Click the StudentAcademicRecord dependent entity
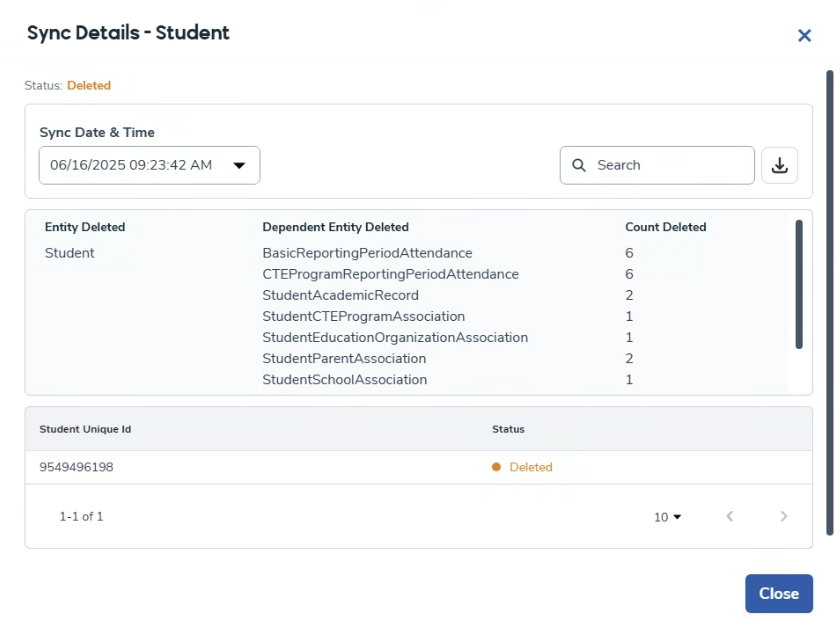The image size is (840, 631). point(340,295)
